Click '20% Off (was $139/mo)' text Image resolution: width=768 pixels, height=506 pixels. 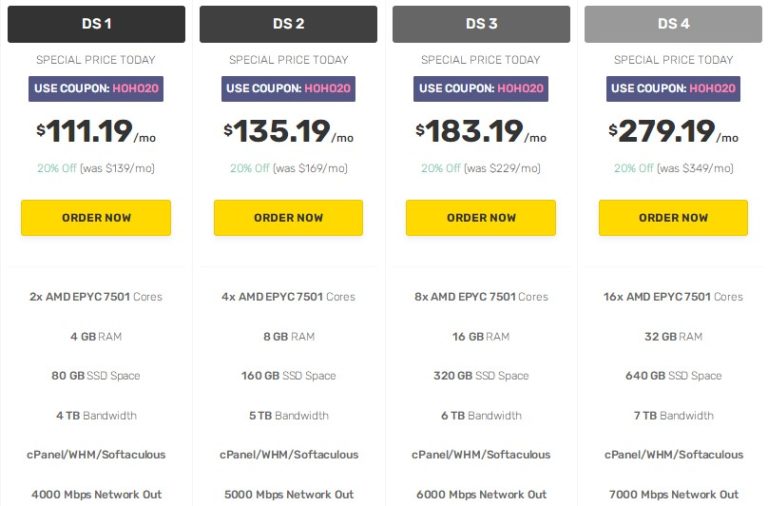96,168
